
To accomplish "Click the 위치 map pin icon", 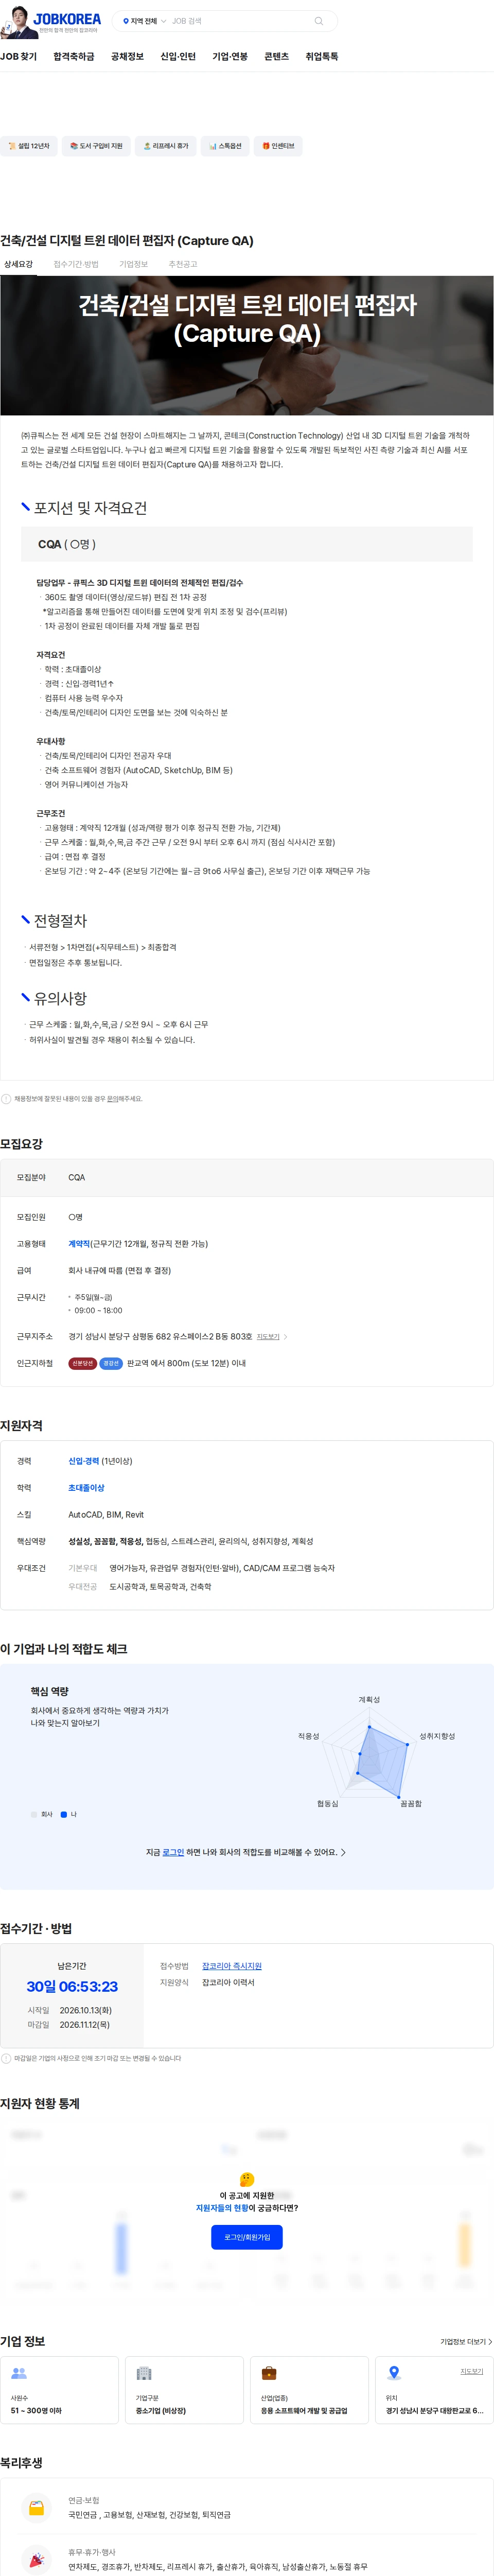I will click(394, 2372).
